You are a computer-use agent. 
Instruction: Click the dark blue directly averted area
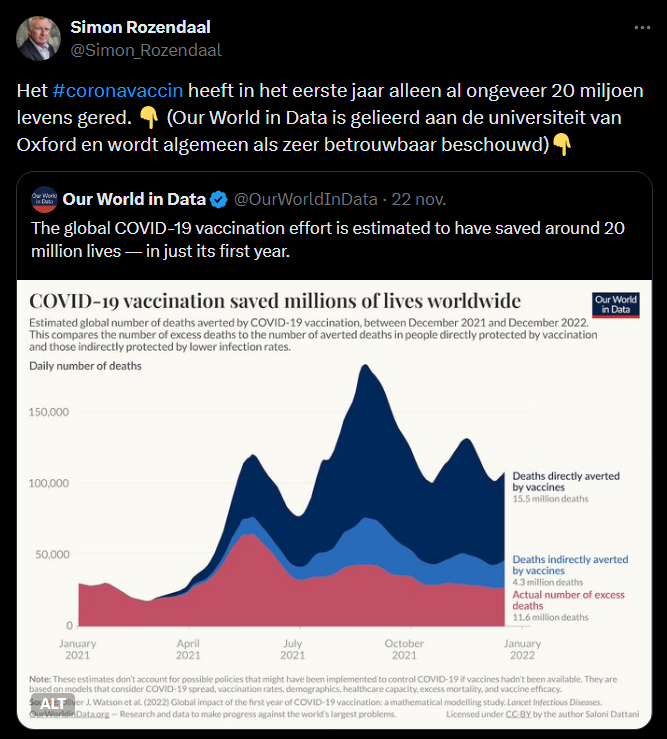pyautogui.click(x=372, y=448)
